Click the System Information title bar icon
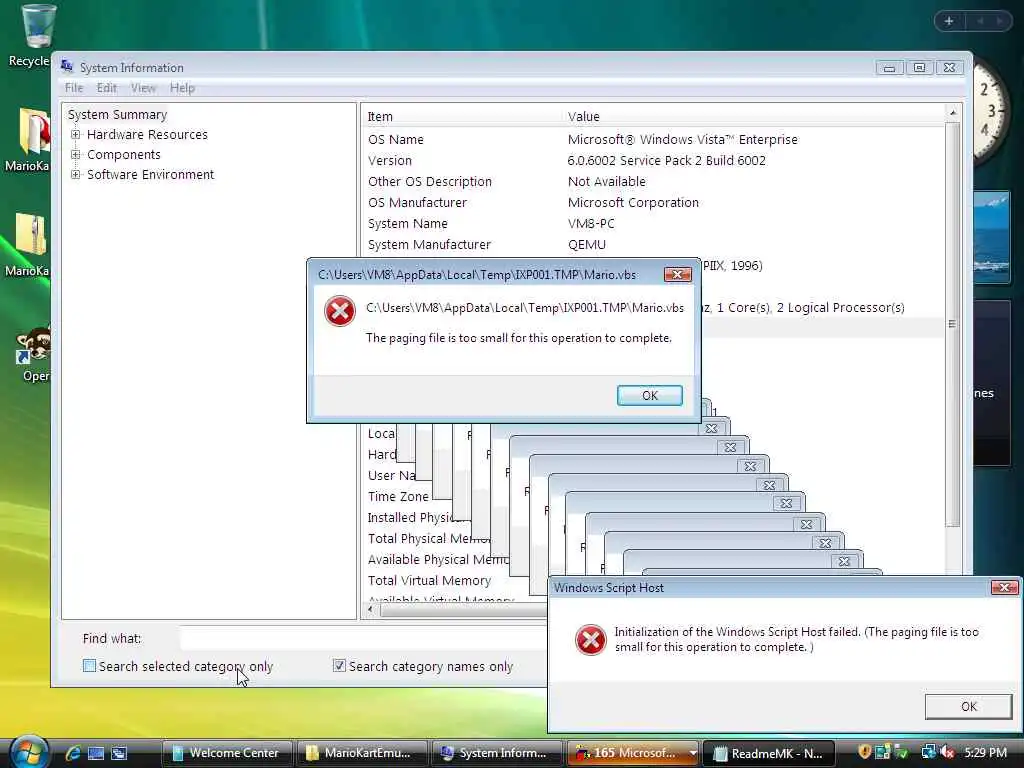 (x=67, y=67)
